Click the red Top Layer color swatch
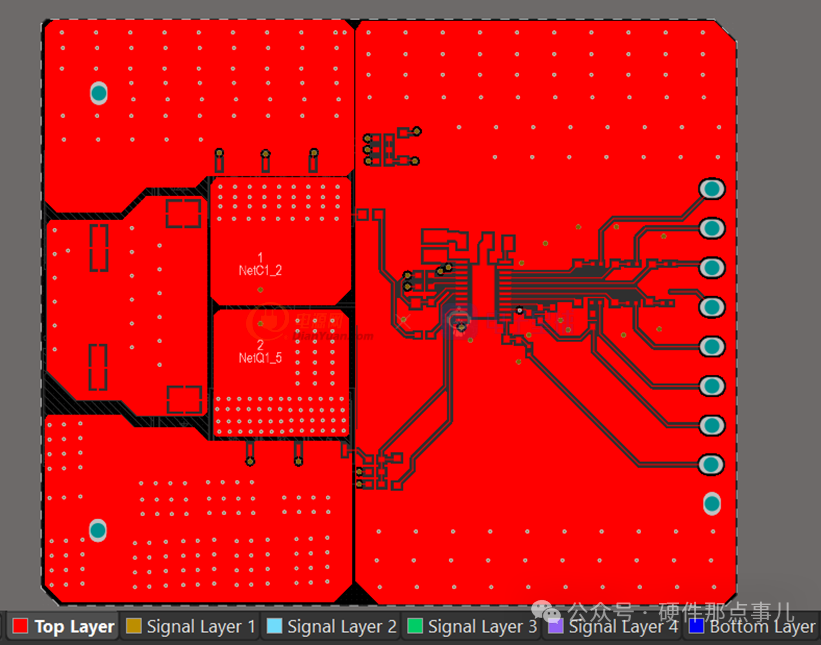The height and width of the screenshot is (645, 821). coord(20,627)
